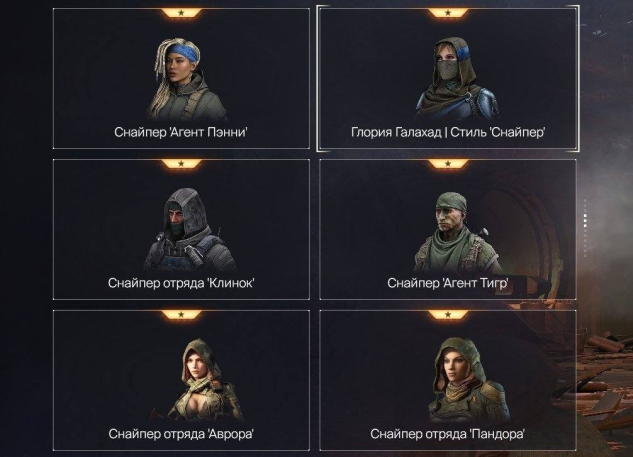The height and width of the screenshot is (457, 633).
Task: Click the caption Снайпер отряда 'Пандора'
Action: point(448,434)
